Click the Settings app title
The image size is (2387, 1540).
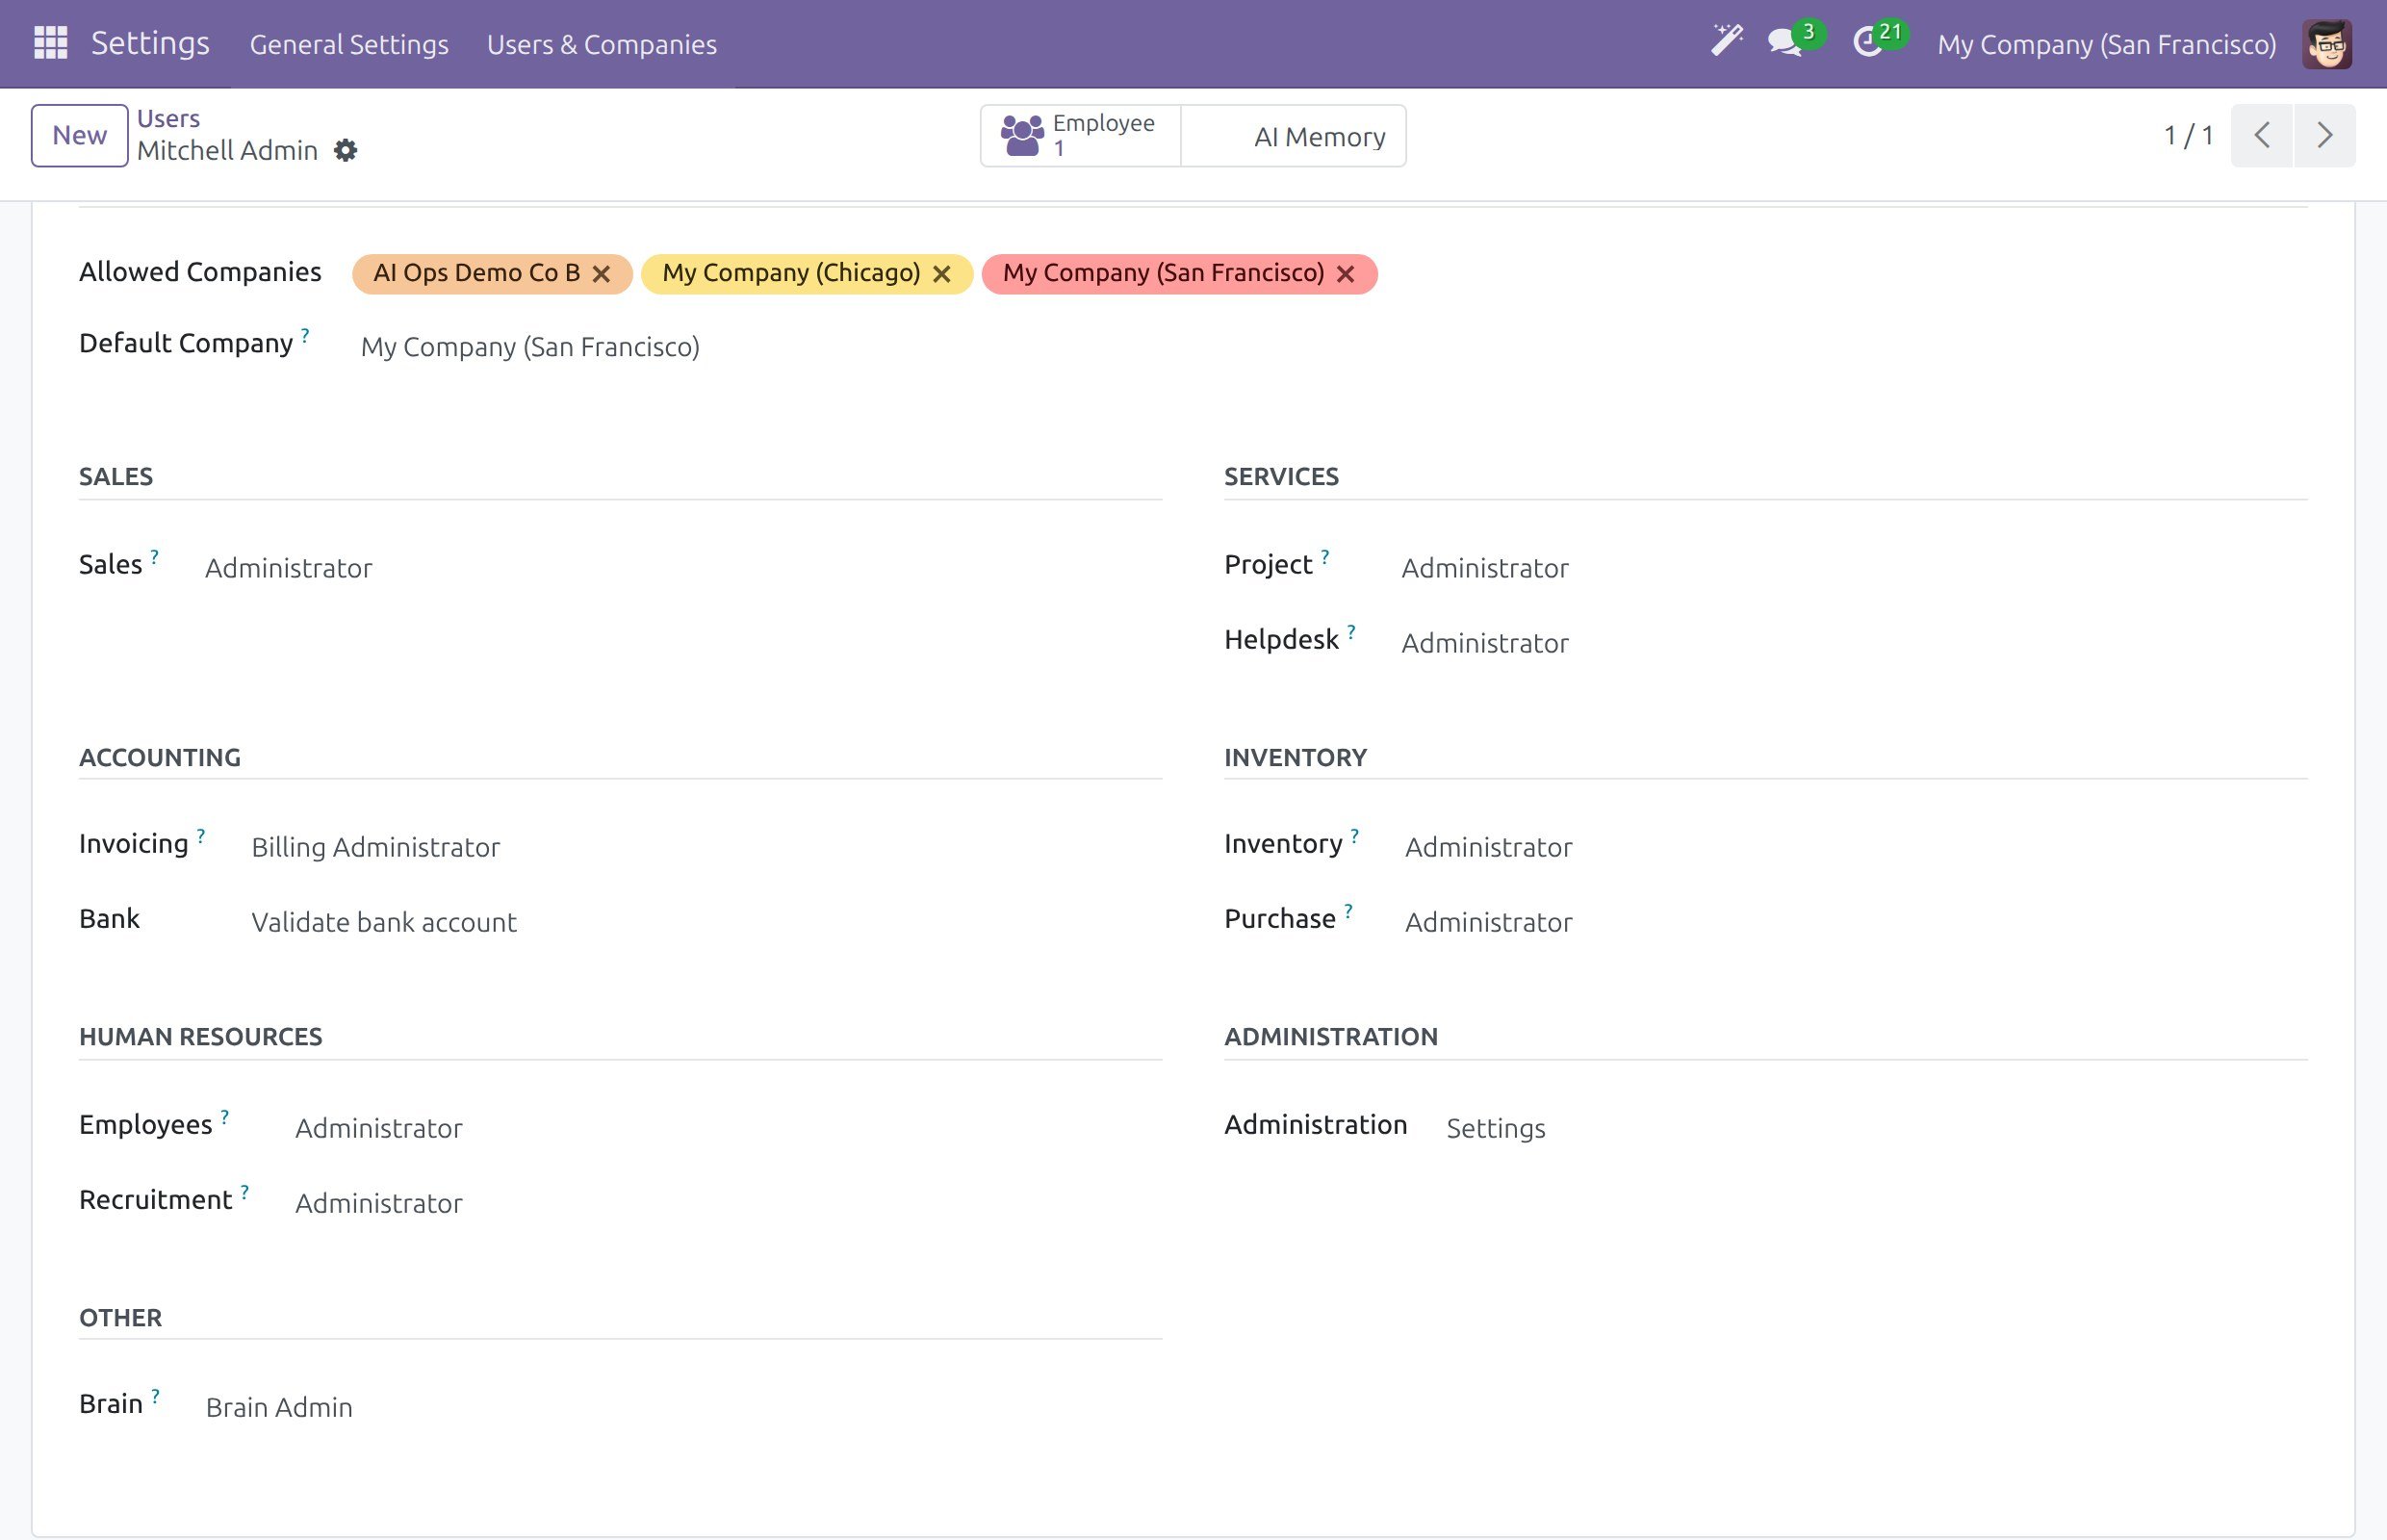pyautogui.click(x=150, y=43)
